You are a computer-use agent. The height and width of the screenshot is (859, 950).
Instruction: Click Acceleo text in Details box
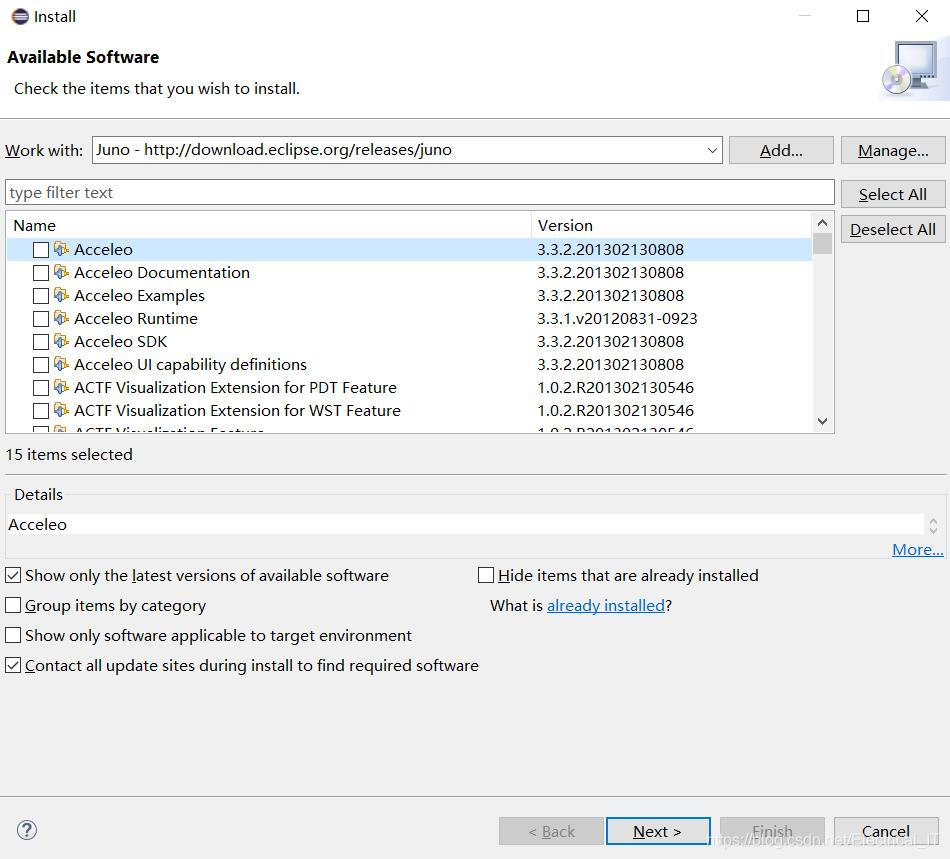coord(38,525)
